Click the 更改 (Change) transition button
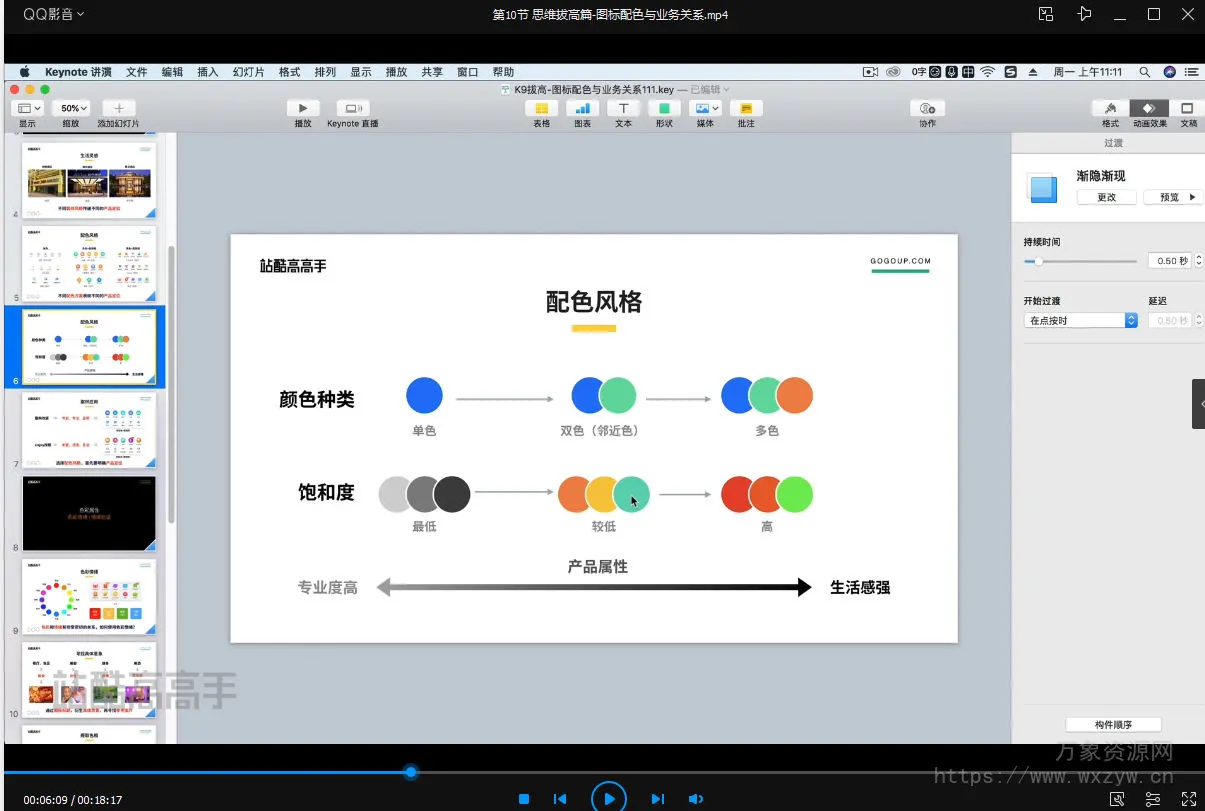The image size is (1205, 811). [1106, 197]
